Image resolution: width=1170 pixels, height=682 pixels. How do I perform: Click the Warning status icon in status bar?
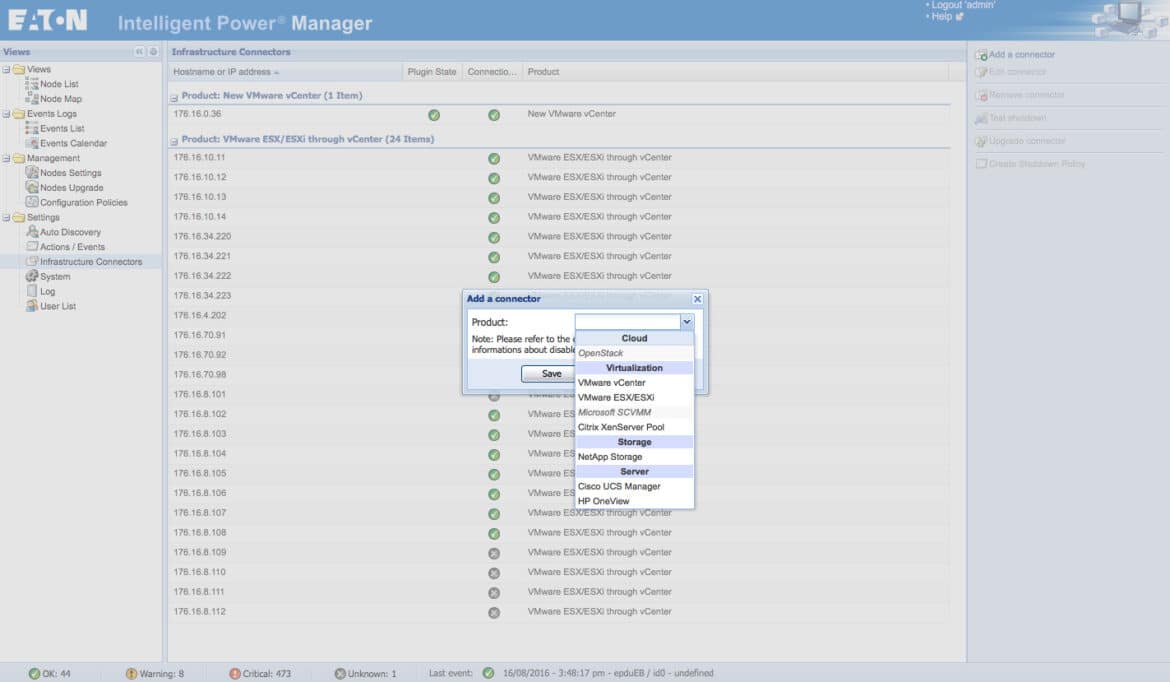(131, 673)
